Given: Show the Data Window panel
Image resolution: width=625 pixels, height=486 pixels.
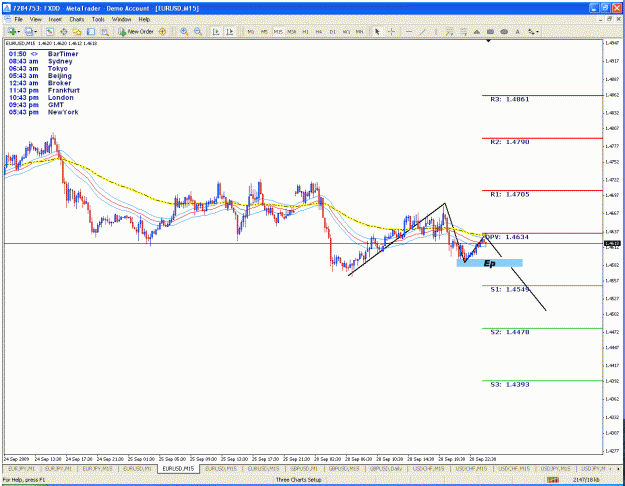Looking at the screenshot, I should 63,31.
